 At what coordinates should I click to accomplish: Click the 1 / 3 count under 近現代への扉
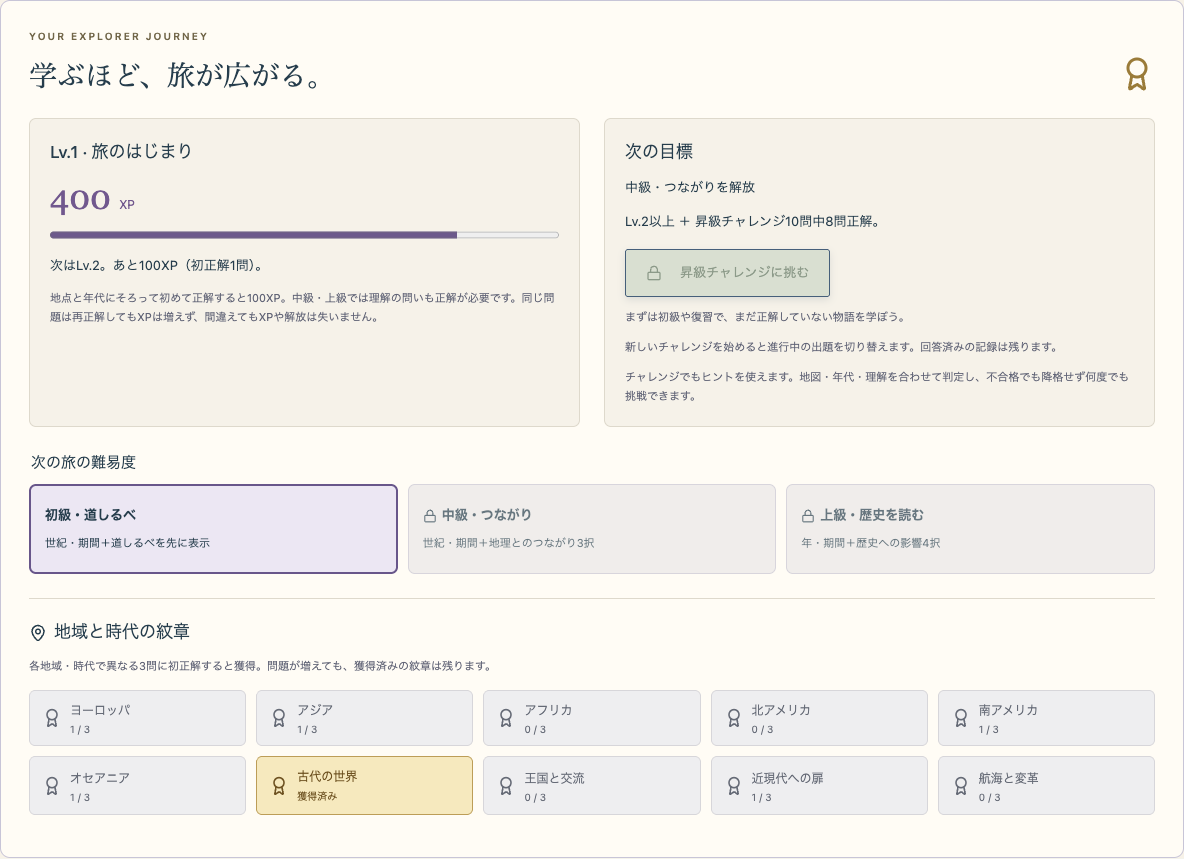click(762, 798)
